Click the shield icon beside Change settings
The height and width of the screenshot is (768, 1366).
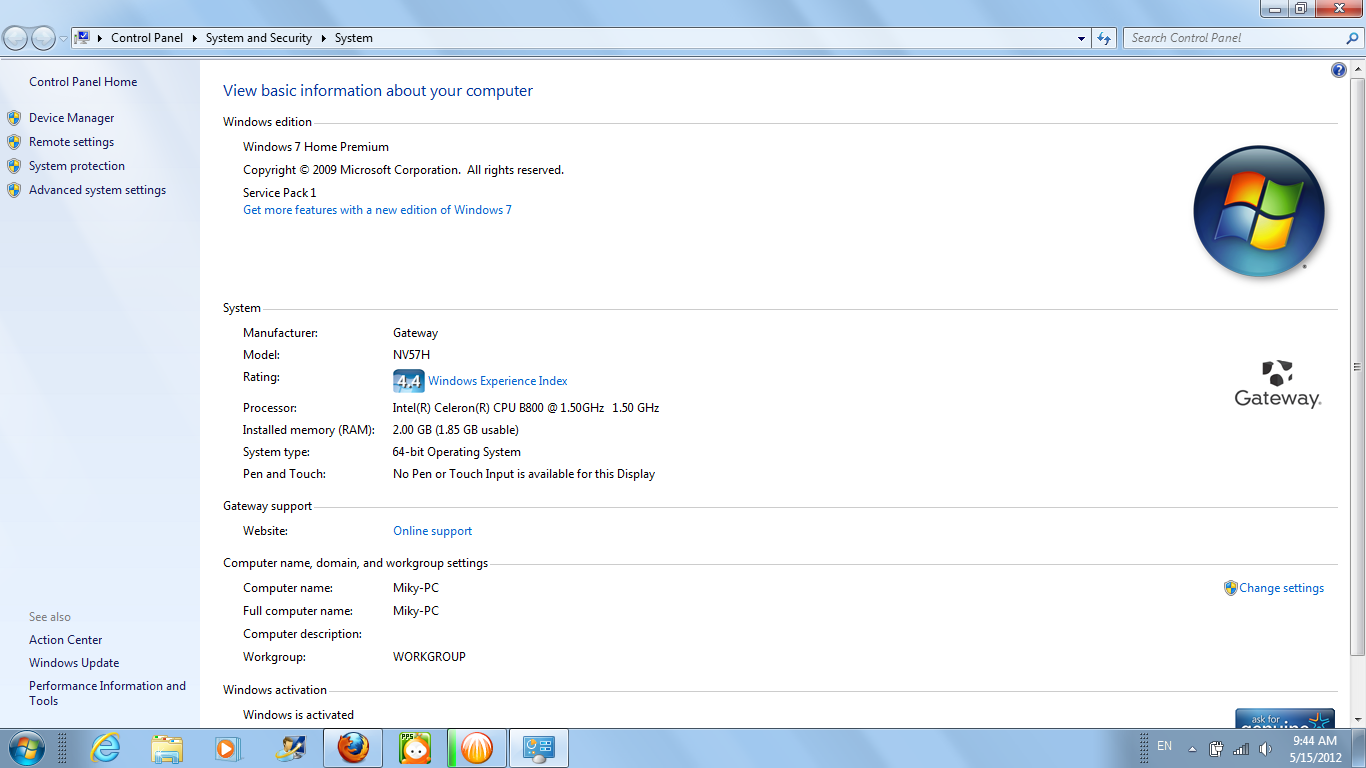pos(1231,588)
